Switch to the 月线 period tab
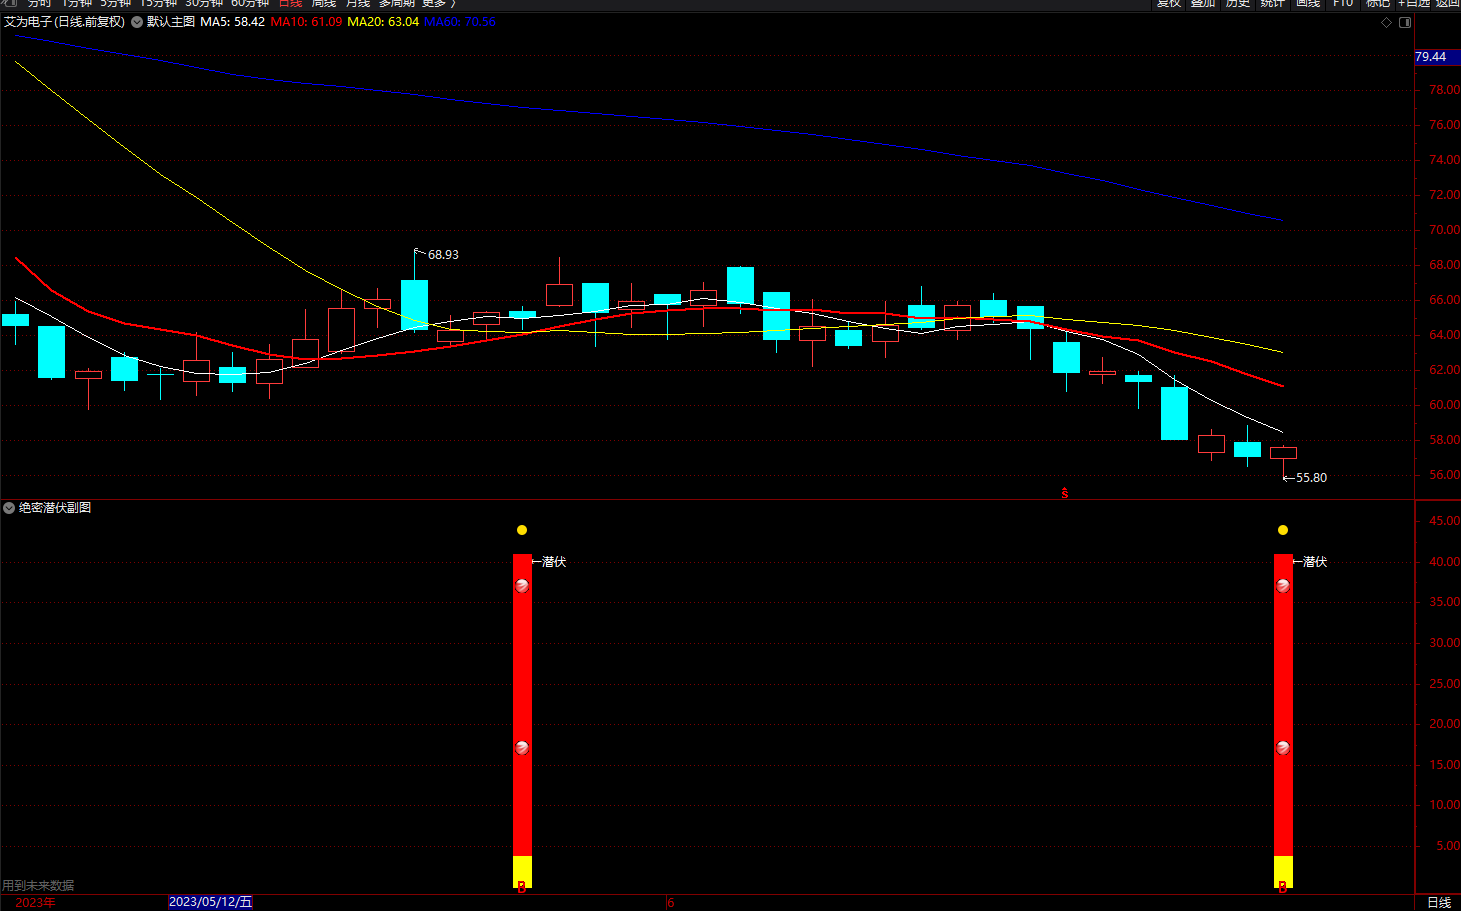Image resolution: width=1461 pixels, height=911 pixels. coord(358,4)
